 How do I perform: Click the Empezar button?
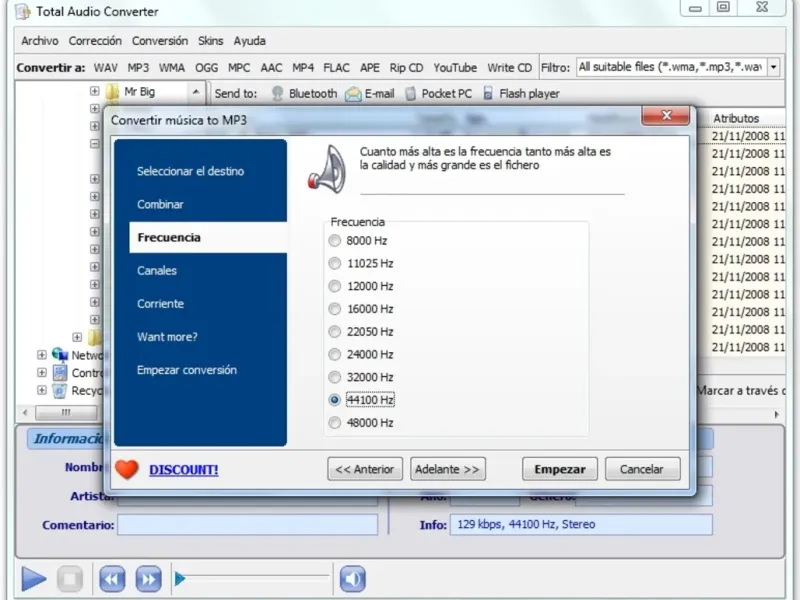click(560, 469)
